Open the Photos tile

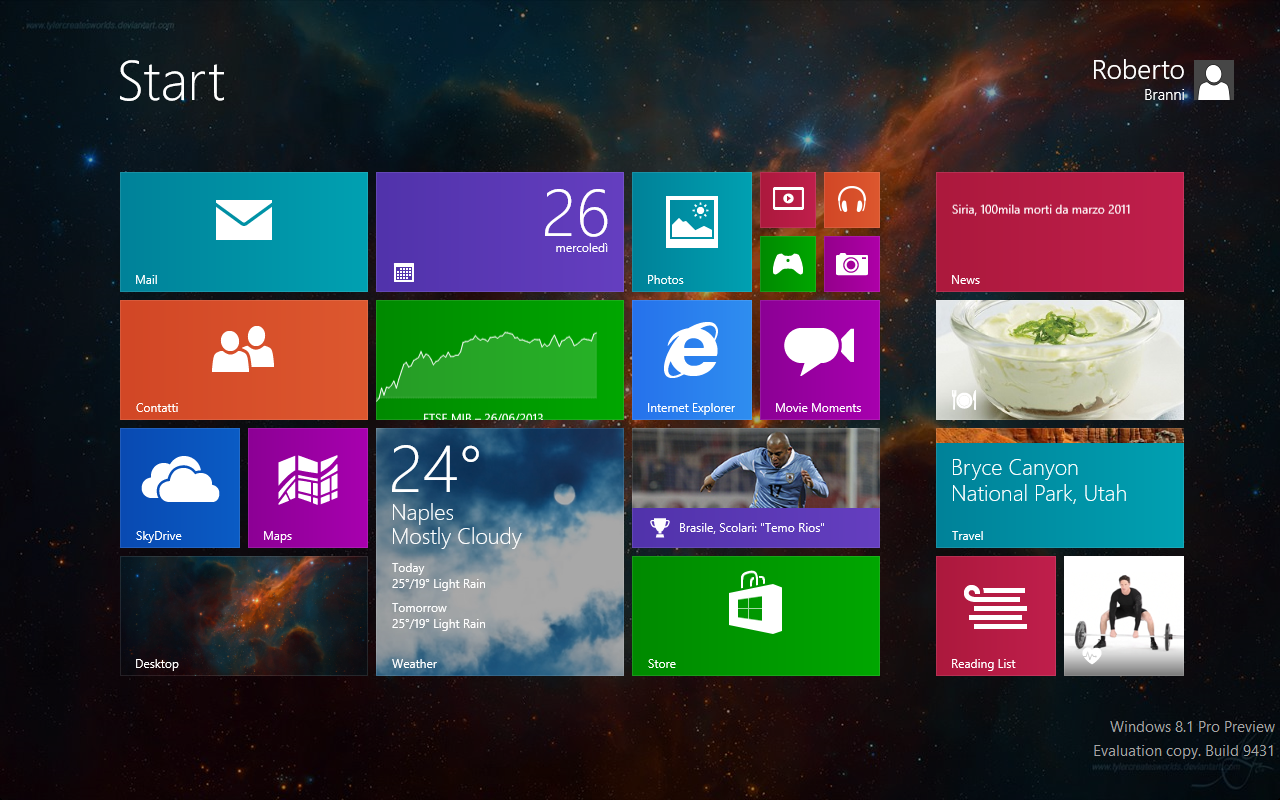[692, 232]
